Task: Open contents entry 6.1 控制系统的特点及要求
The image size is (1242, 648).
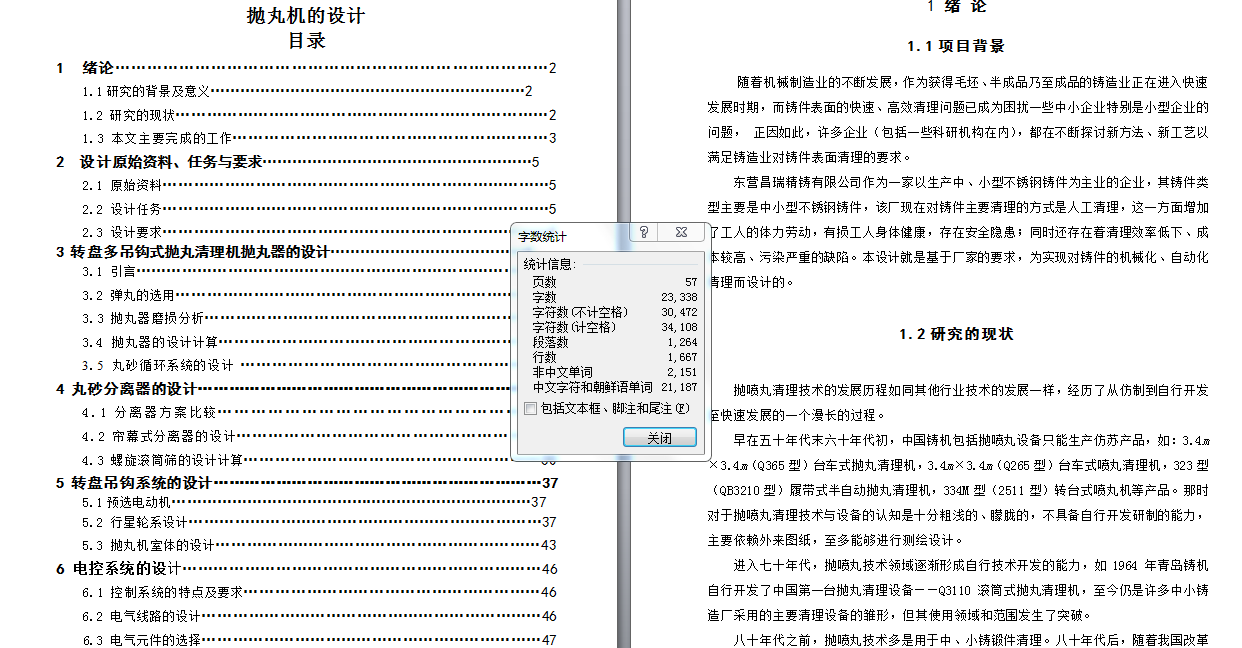Action: pyautogui.click(x=319, y=592)
